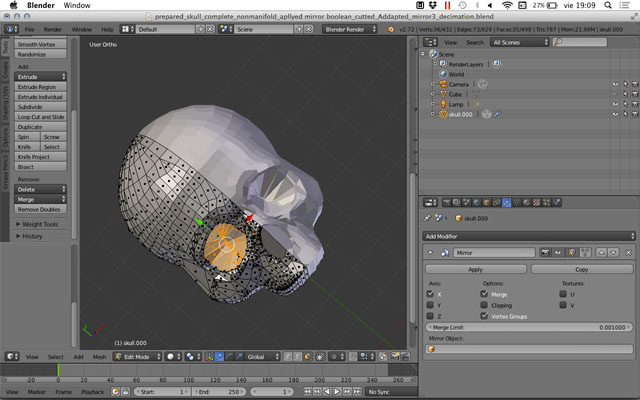Open the Merge dropdown in tool shelf
Screen dimensions: 640x400
[x=40, y=200]
